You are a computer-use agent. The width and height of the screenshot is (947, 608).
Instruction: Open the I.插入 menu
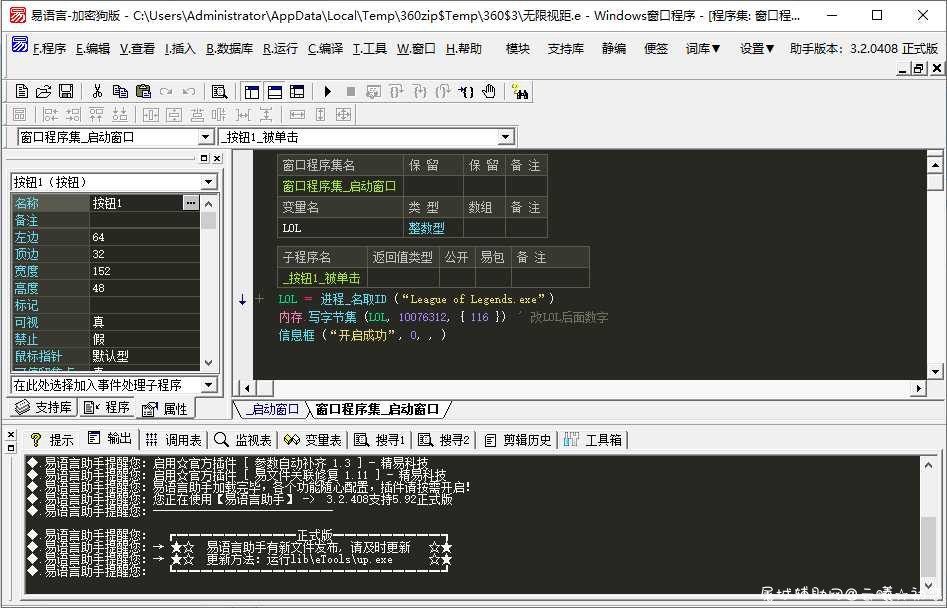tap(180, 49)
